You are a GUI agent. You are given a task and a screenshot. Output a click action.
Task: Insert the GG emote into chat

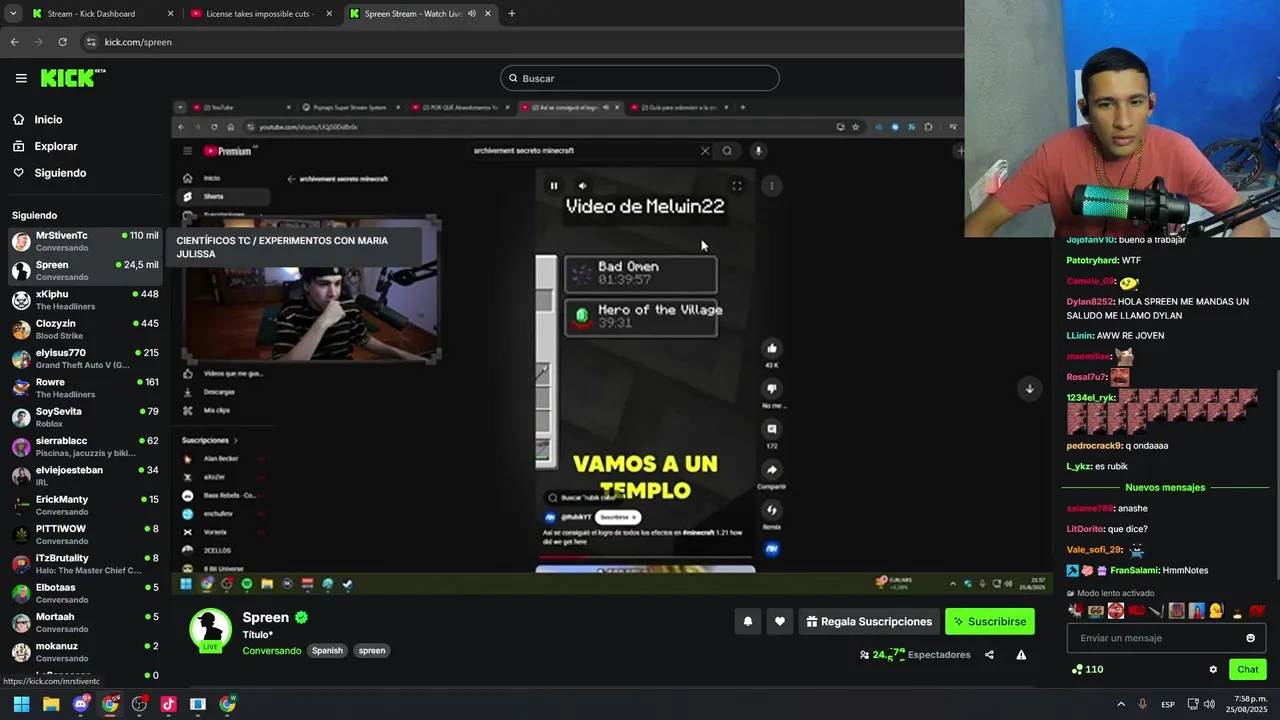click(1096, 611)
